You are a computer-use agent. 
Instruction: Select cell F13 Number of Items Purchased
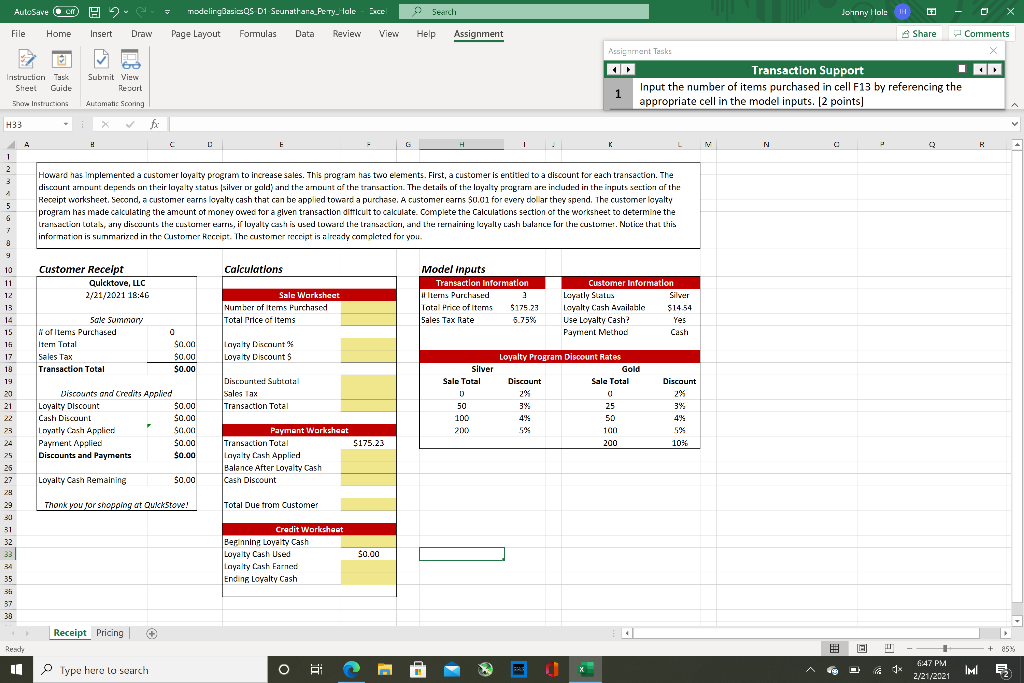(368, 308)
